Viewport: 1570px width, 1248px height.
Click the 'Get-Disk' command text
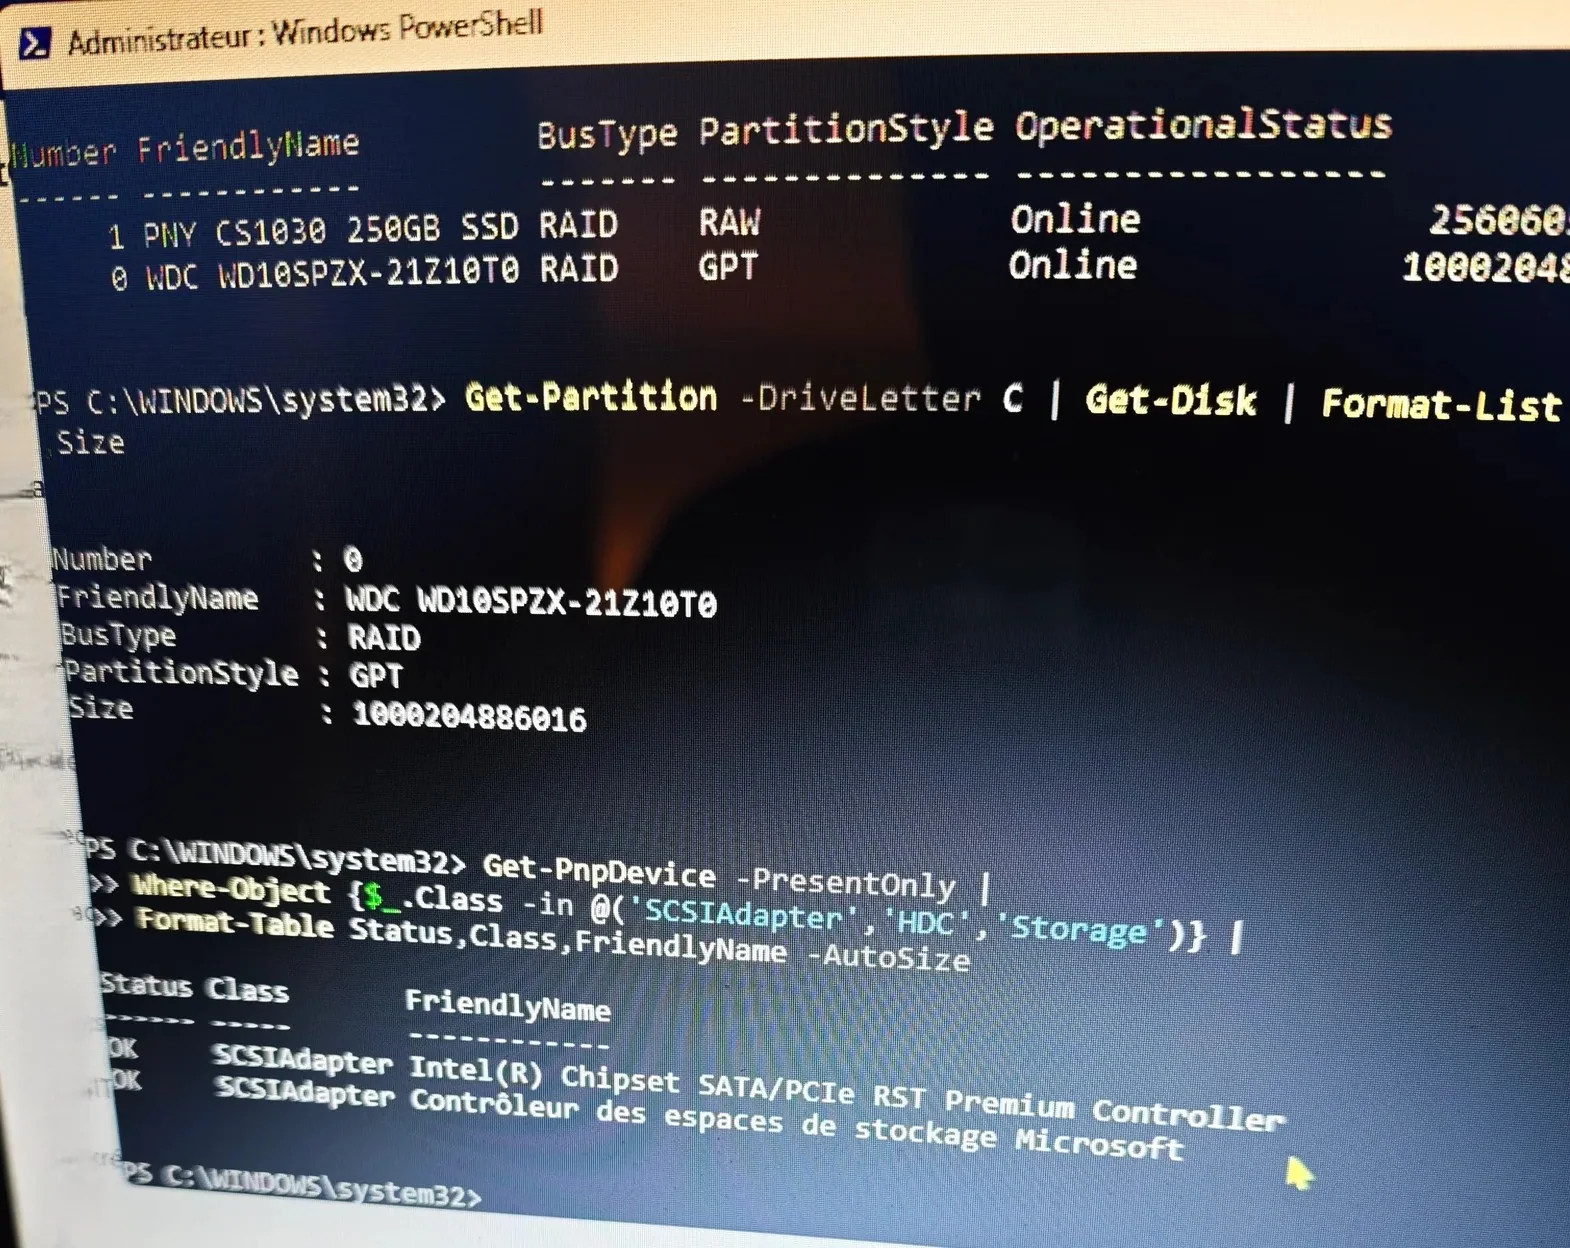tap(1171, 401)
